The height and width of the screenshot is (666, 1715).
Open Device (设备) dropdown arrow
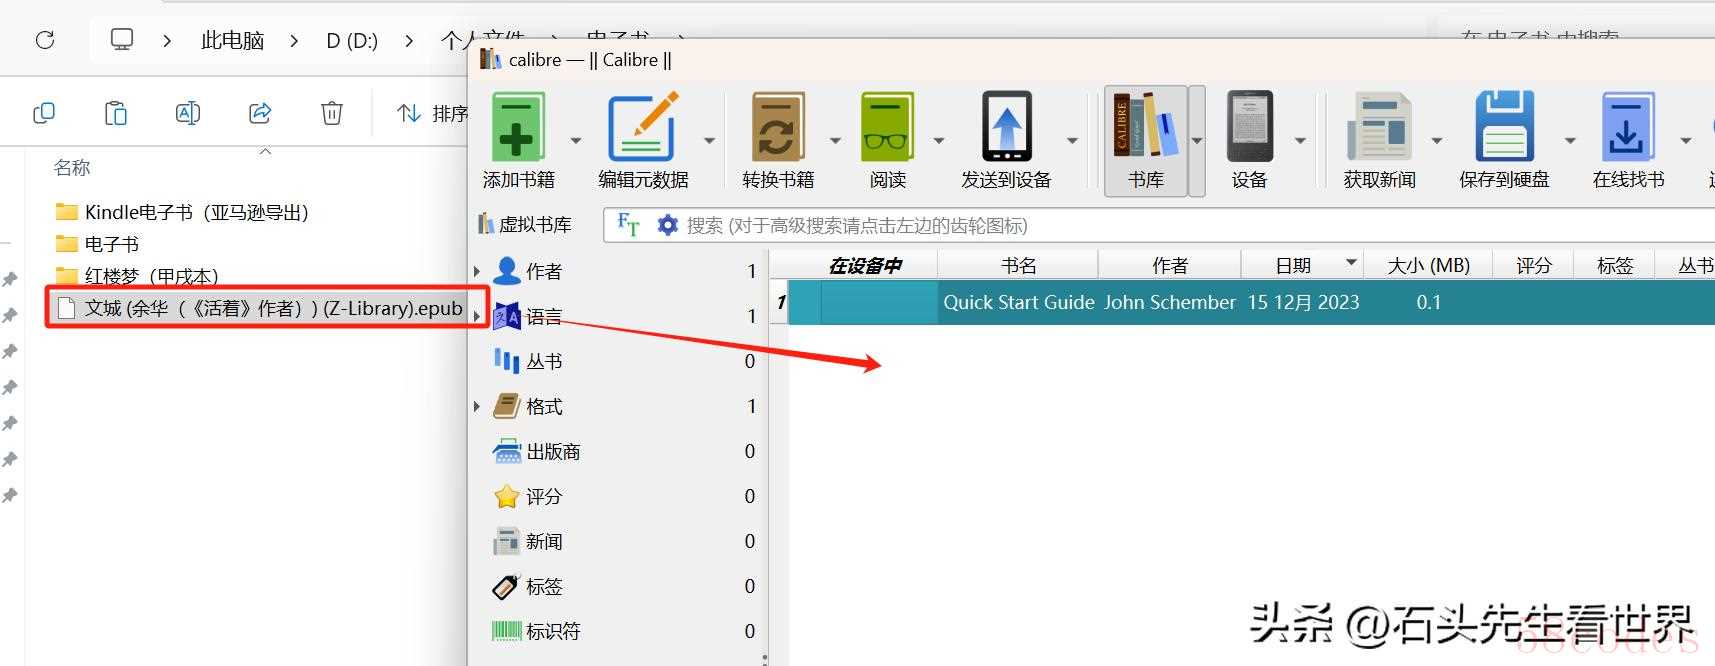click(1300, 140)
